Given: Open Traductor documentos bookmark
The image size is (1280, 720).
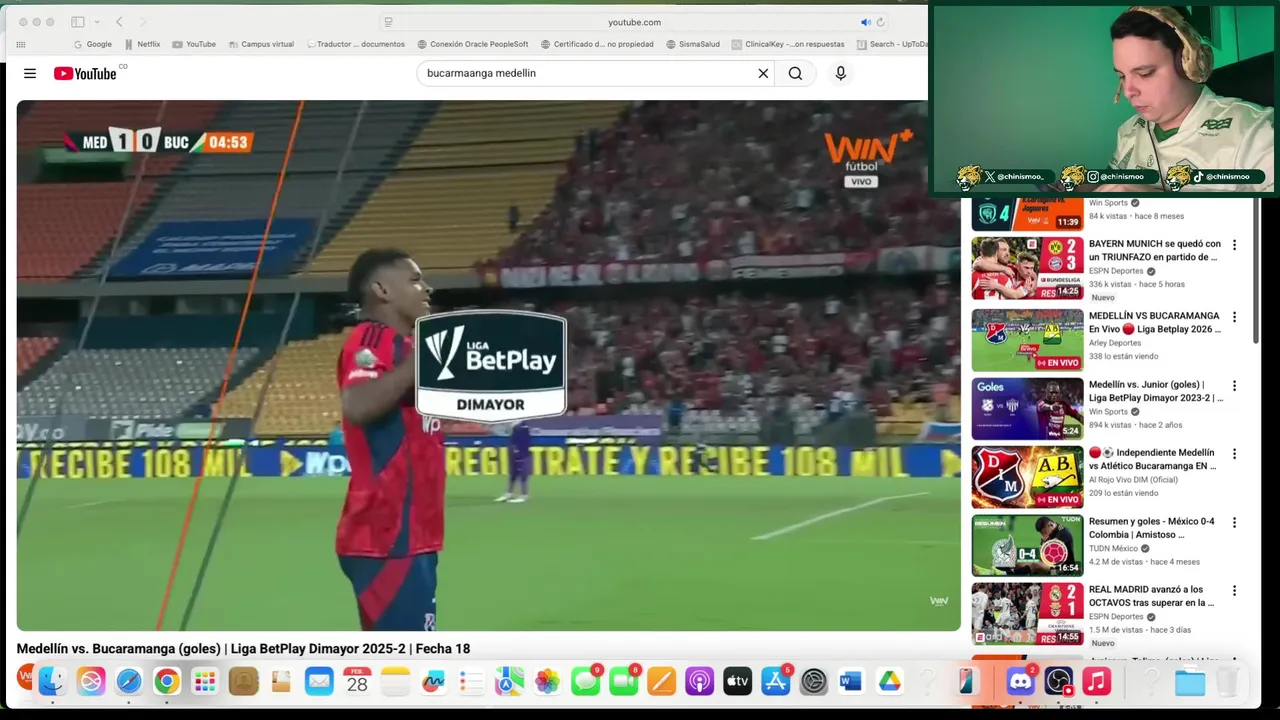Looking at the screenshot, I should click(356, 44).
